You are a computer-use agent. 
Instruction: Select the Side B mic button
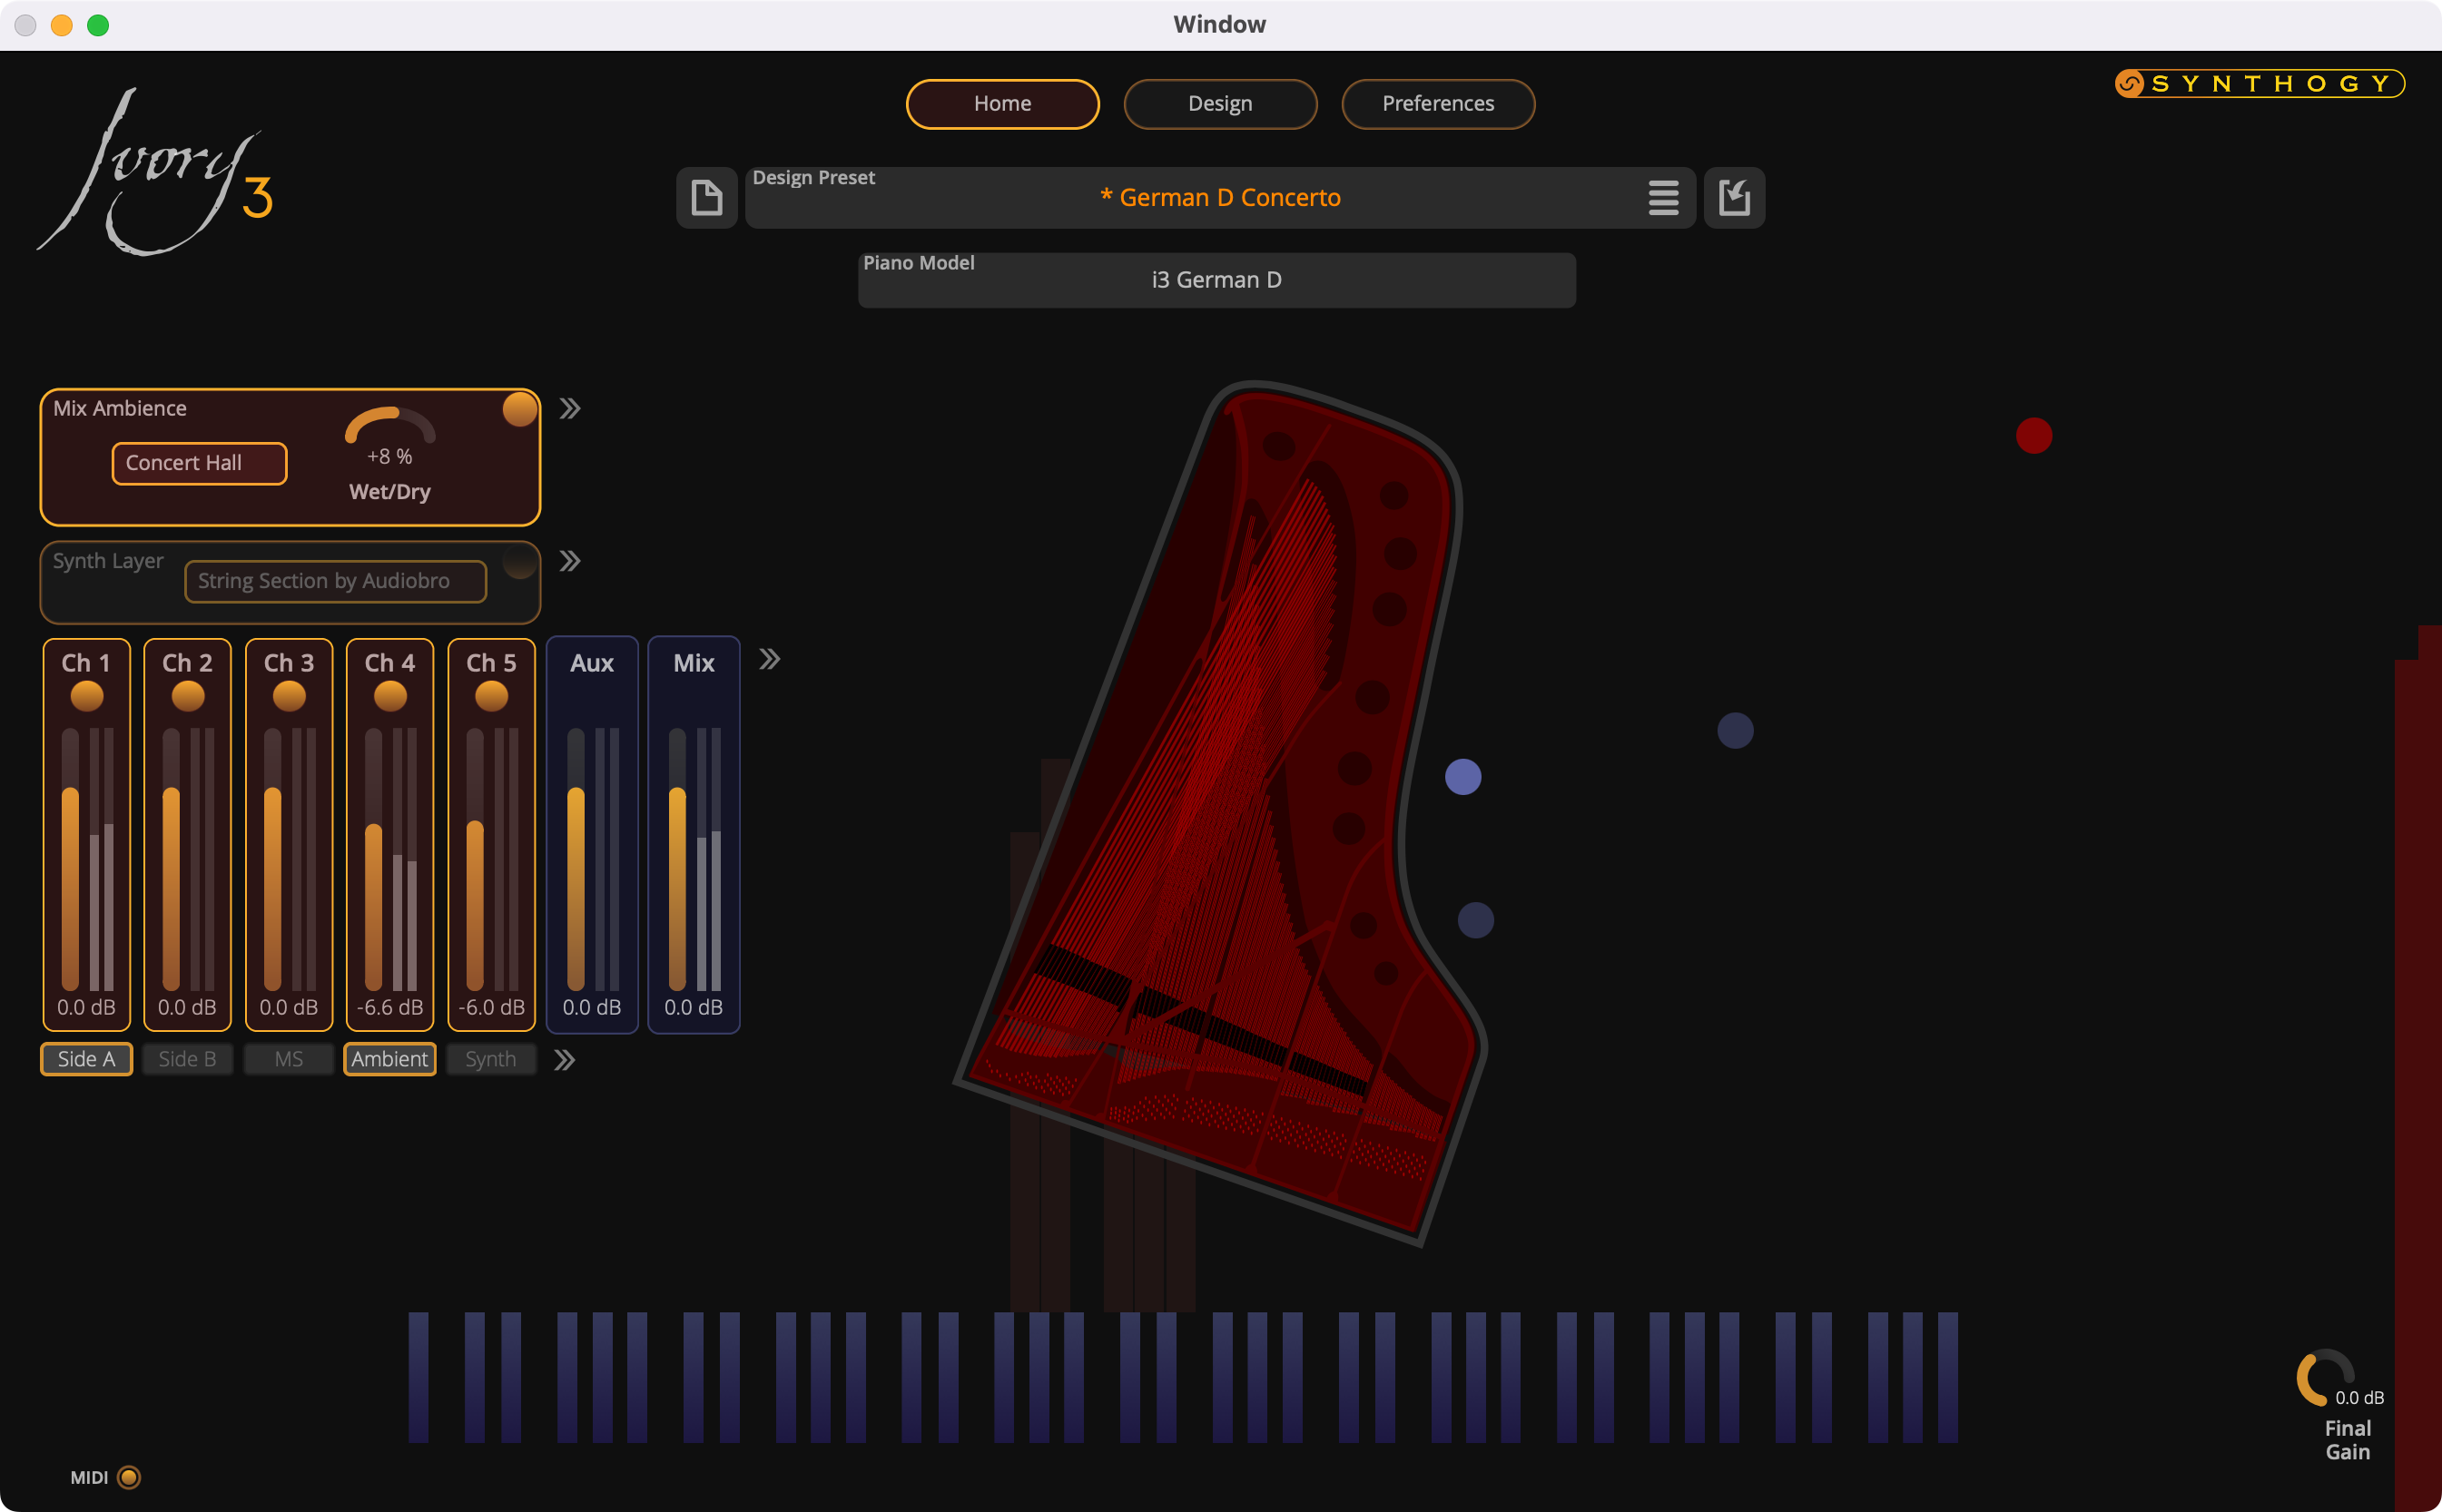click(187, 1059)
